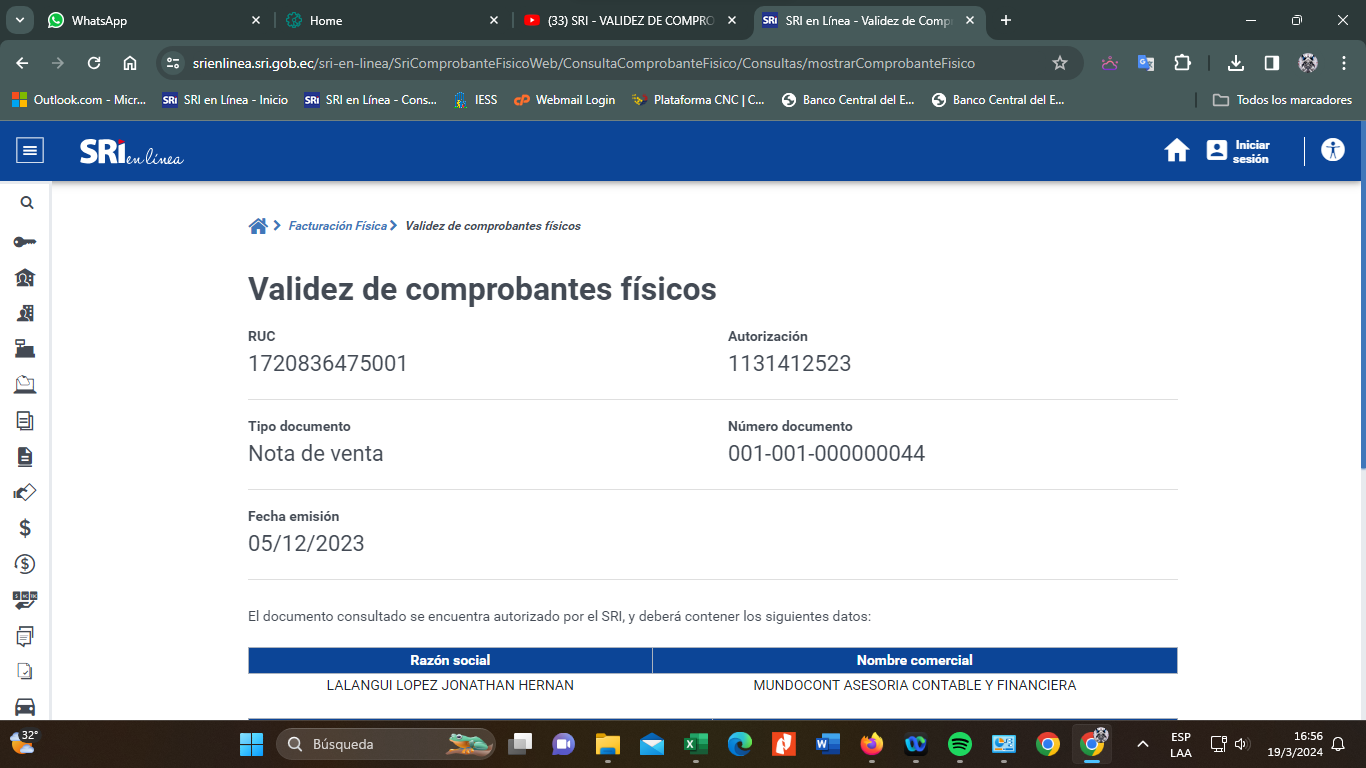Bookmark this page with star icon

pyautogui.click(x=1060, y=63)
